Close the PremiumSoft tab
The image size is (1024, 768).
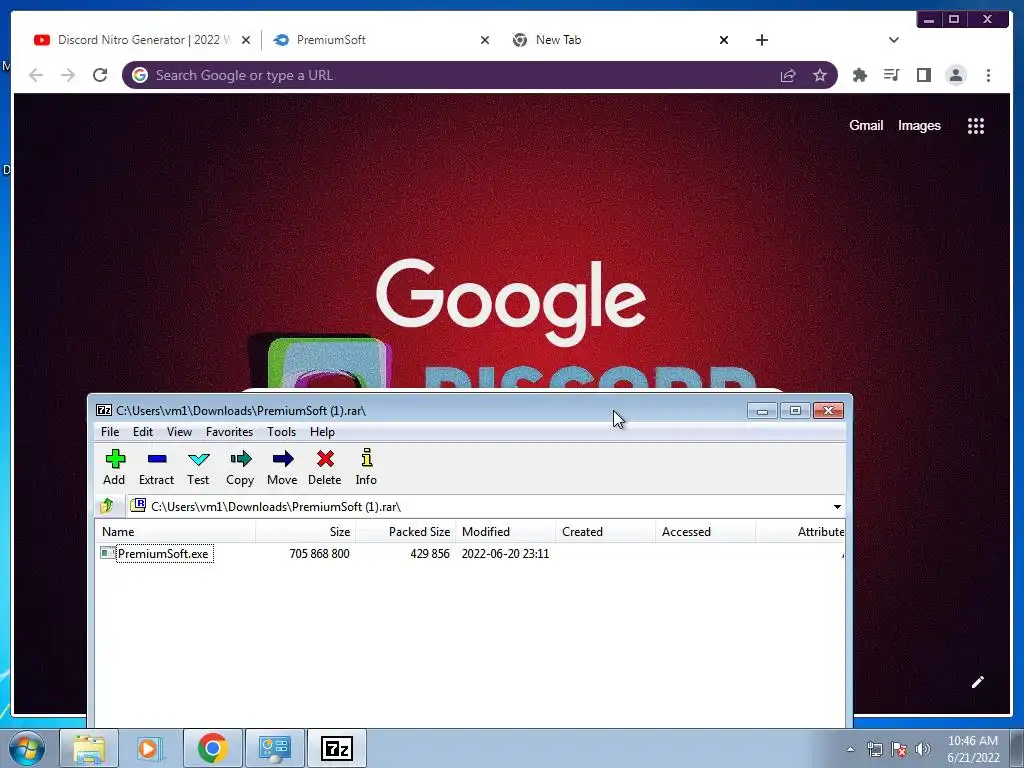pos(485,40)
